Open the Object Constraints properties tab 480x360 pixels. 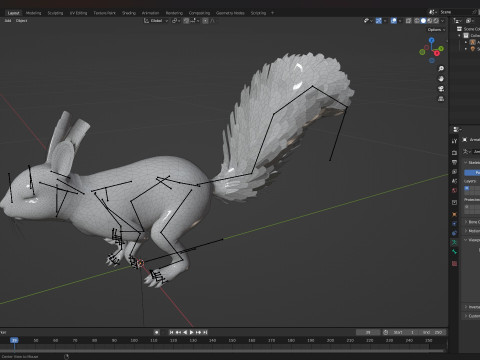(454, 233)
